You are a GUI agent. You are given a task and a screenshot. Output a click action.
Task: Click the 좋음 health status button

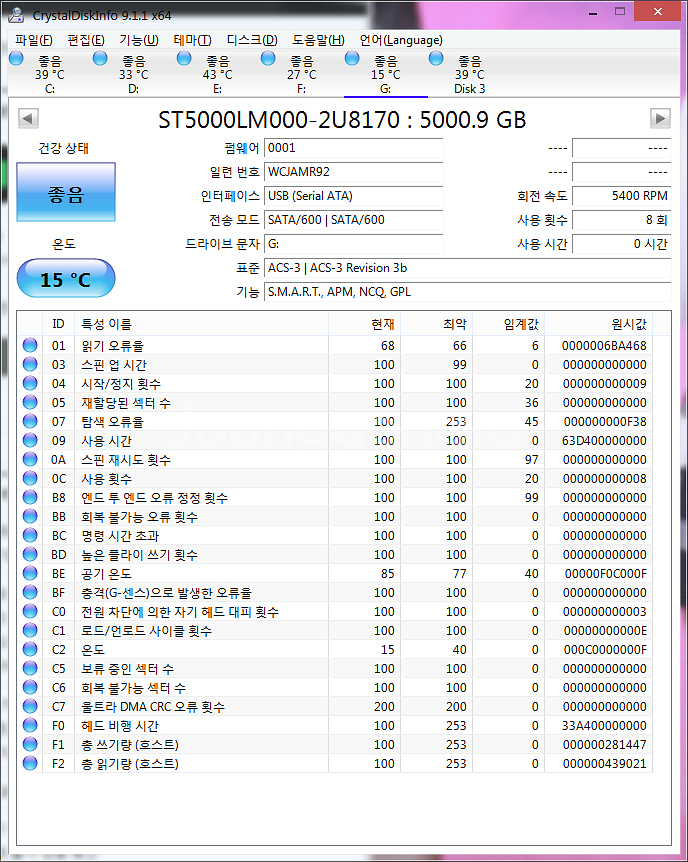click(66, 192)
